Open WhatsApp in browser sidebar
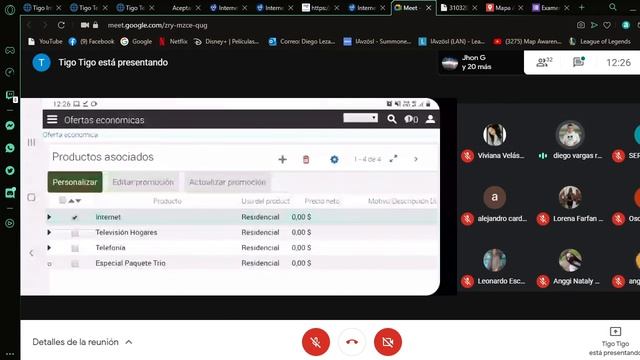Screen dimensions: 640x360 click(10, 148)
